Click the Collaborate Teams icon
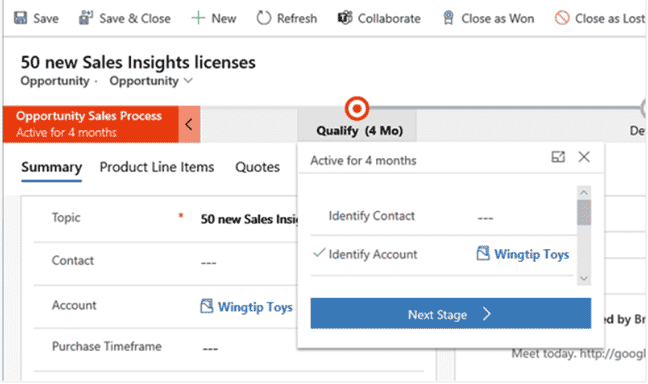This screenshot has width=648, height=384. pyautogui.click(x=345, y=18)
